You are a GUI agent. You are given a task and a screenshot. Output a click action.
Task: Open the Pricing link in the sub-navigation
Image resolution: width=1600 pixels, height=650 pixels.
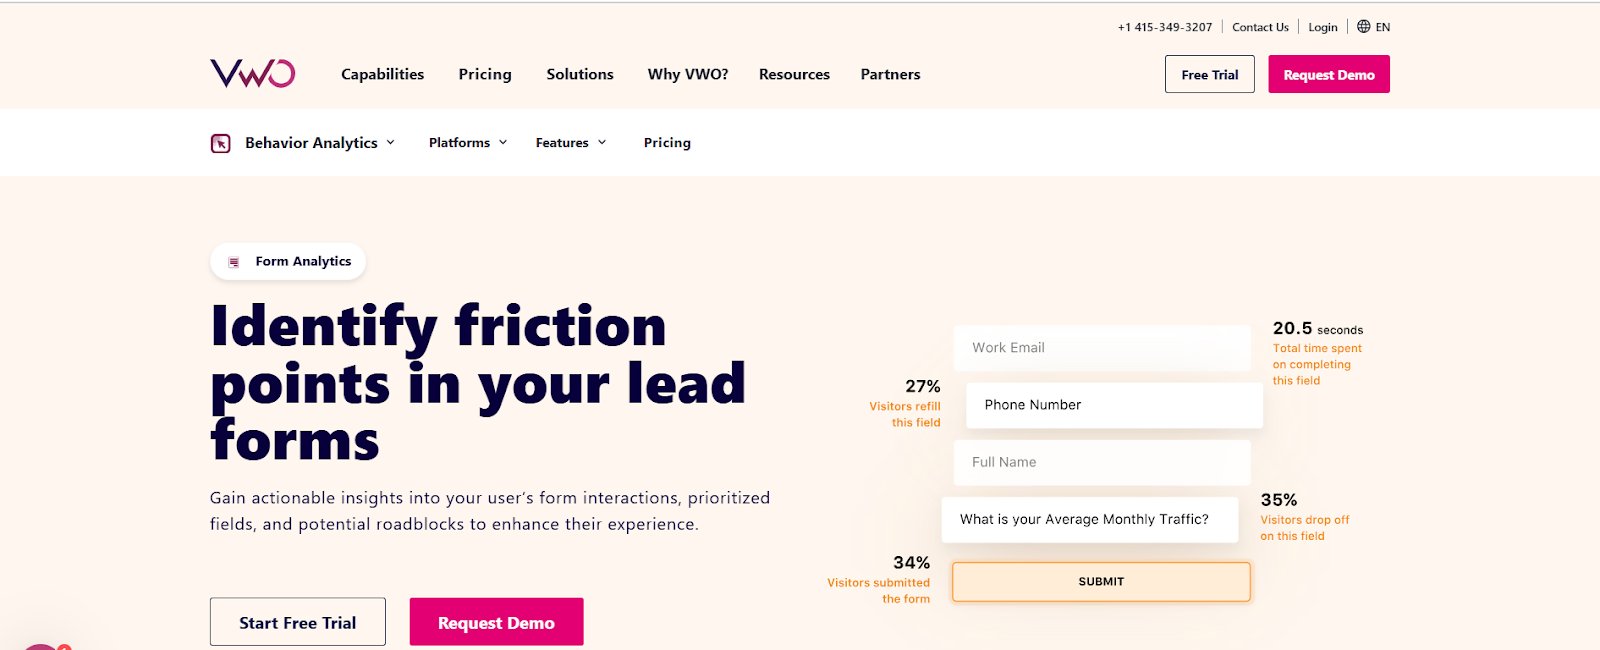[667, 143]
